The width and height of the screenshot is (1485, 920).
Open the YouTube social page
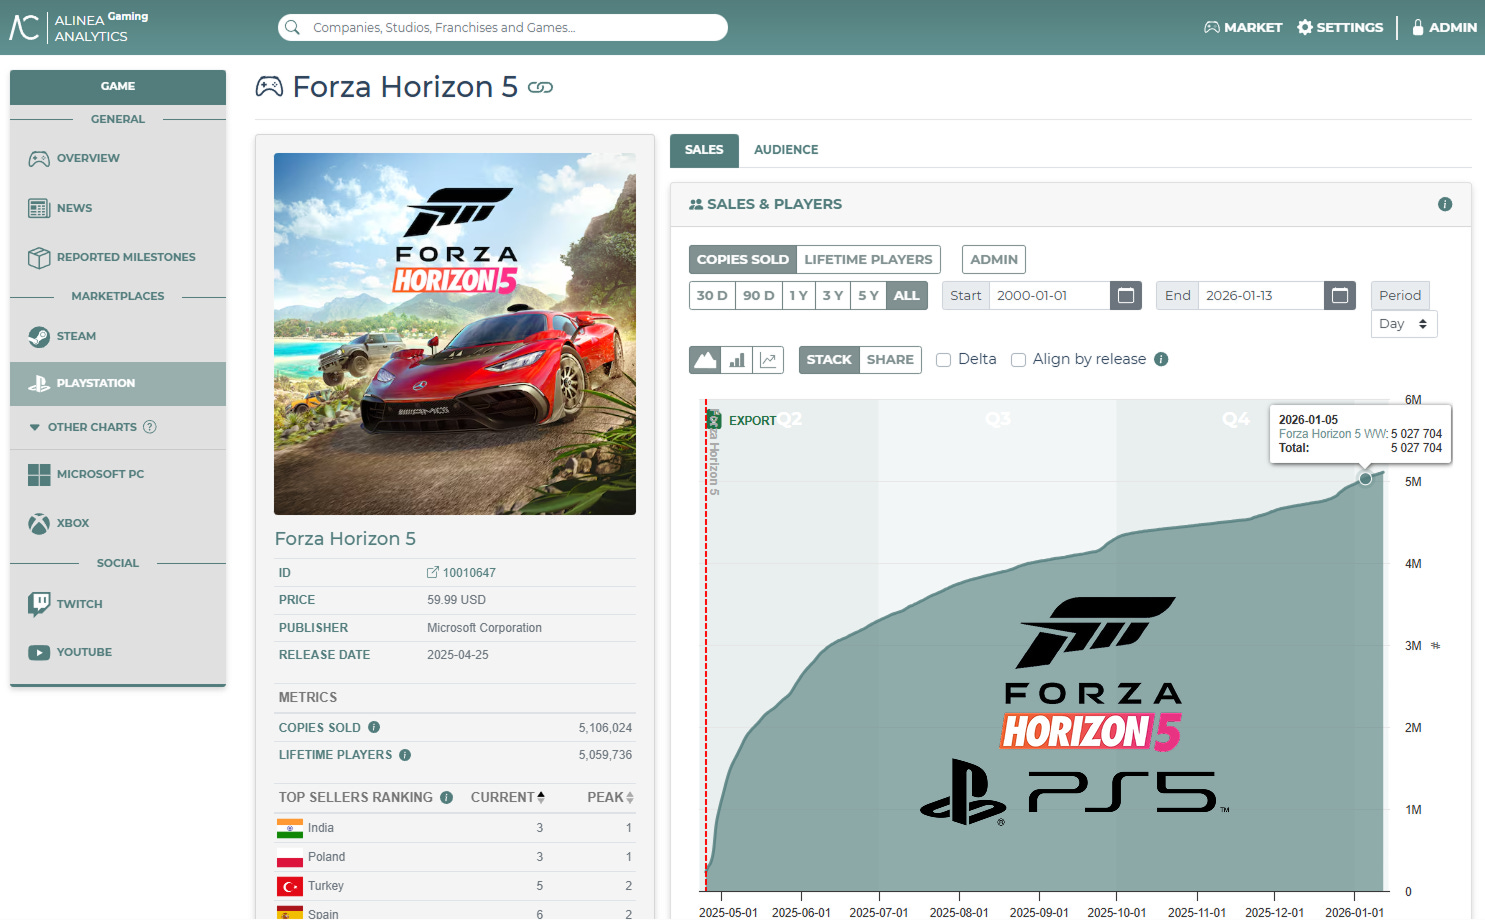(118, 652)
